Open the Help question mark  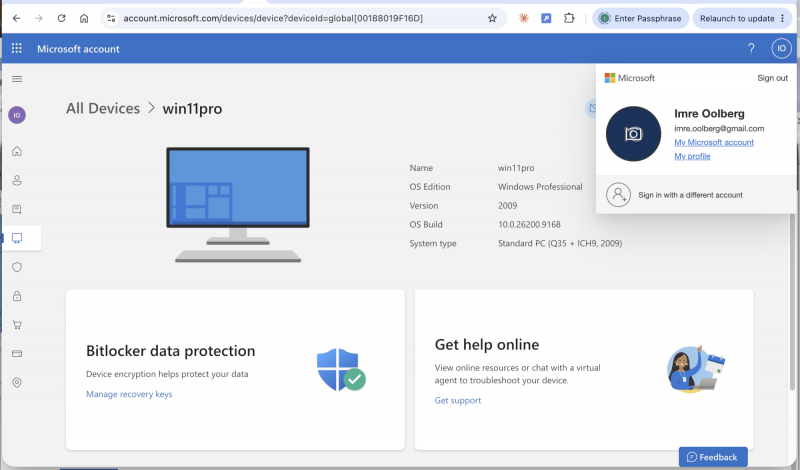click(751, 48)
